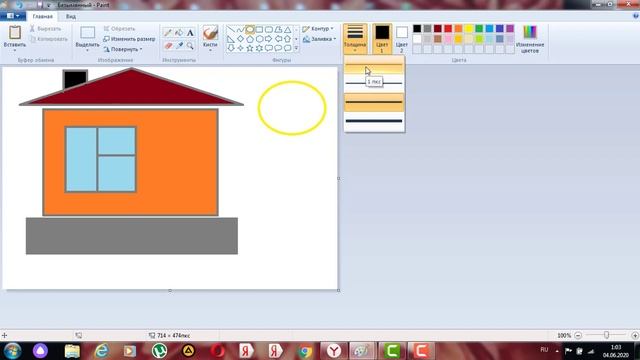
Task: Click the Обрезать crop button
Action: point(119,29)
